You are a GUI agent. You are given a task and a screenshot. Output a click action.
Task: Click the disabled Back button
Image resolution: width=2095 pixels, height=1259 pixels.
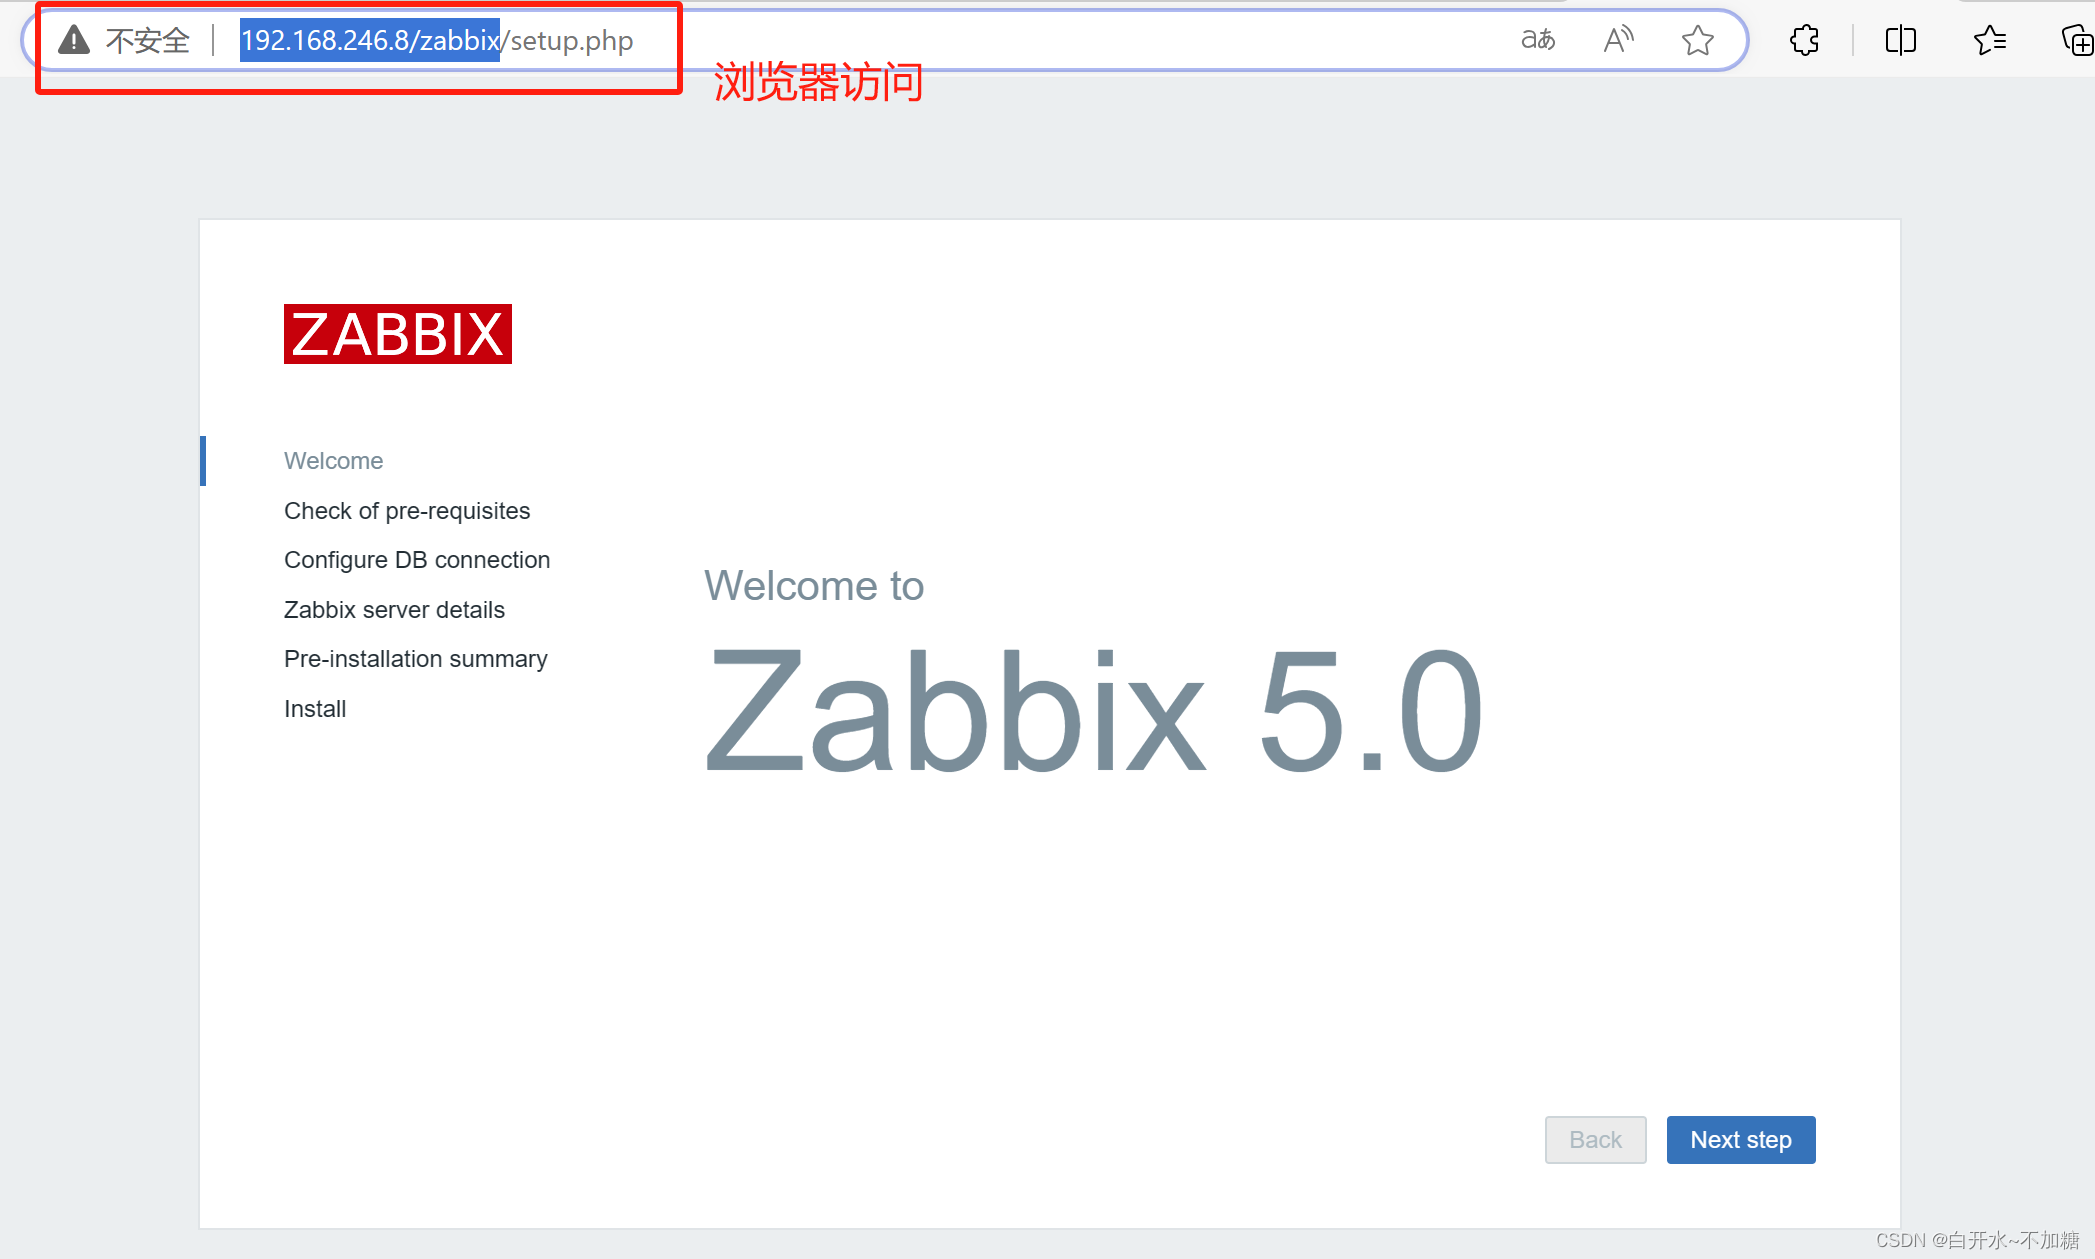1595,1140
